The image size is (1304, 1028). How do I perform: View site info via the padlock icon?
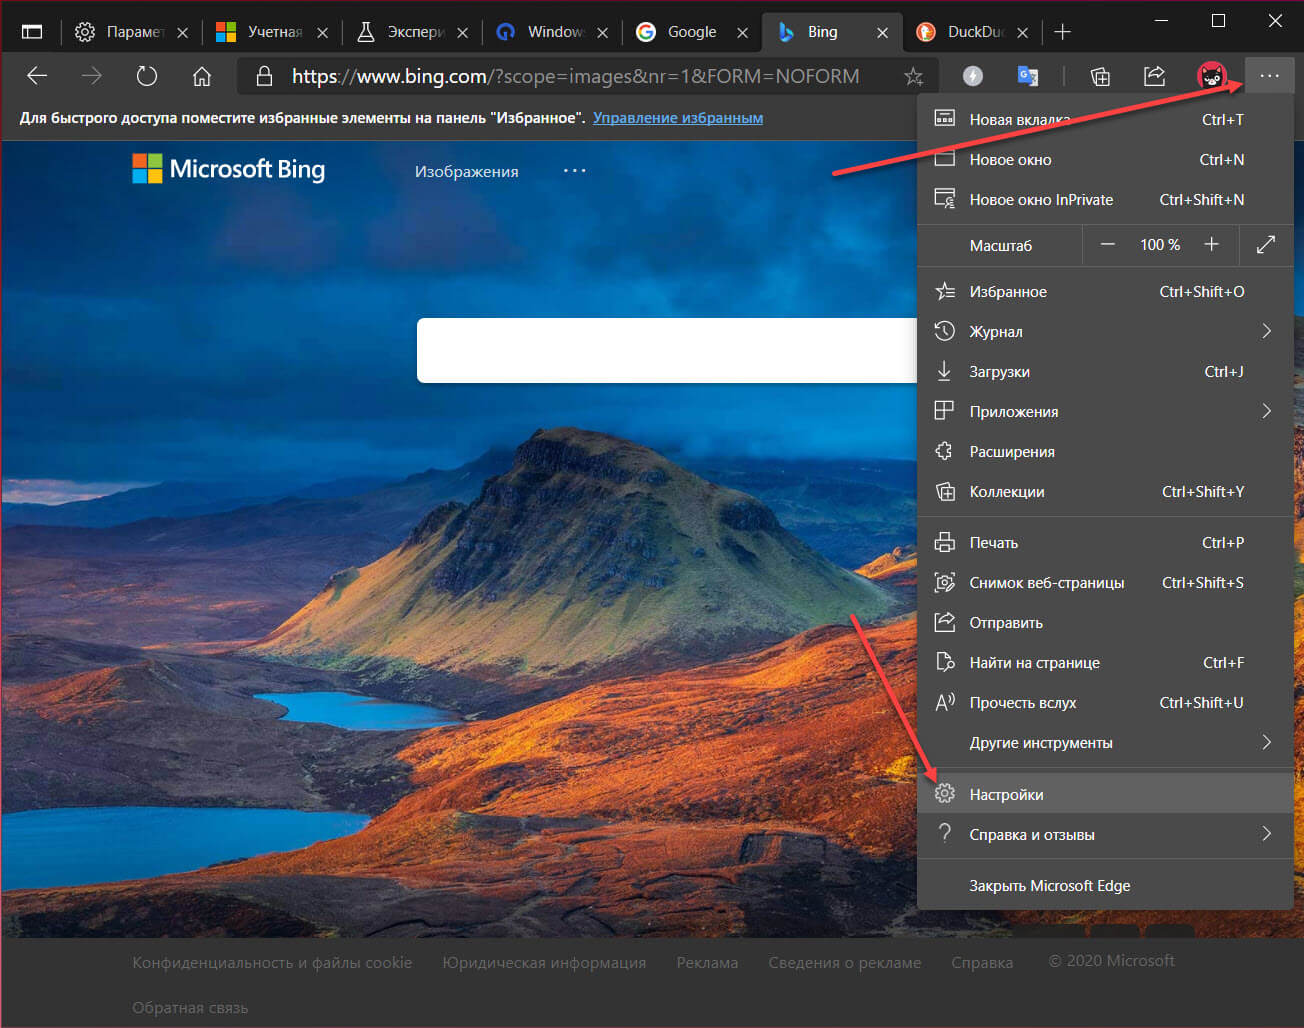pyautogui.click(x=264, y=76)
